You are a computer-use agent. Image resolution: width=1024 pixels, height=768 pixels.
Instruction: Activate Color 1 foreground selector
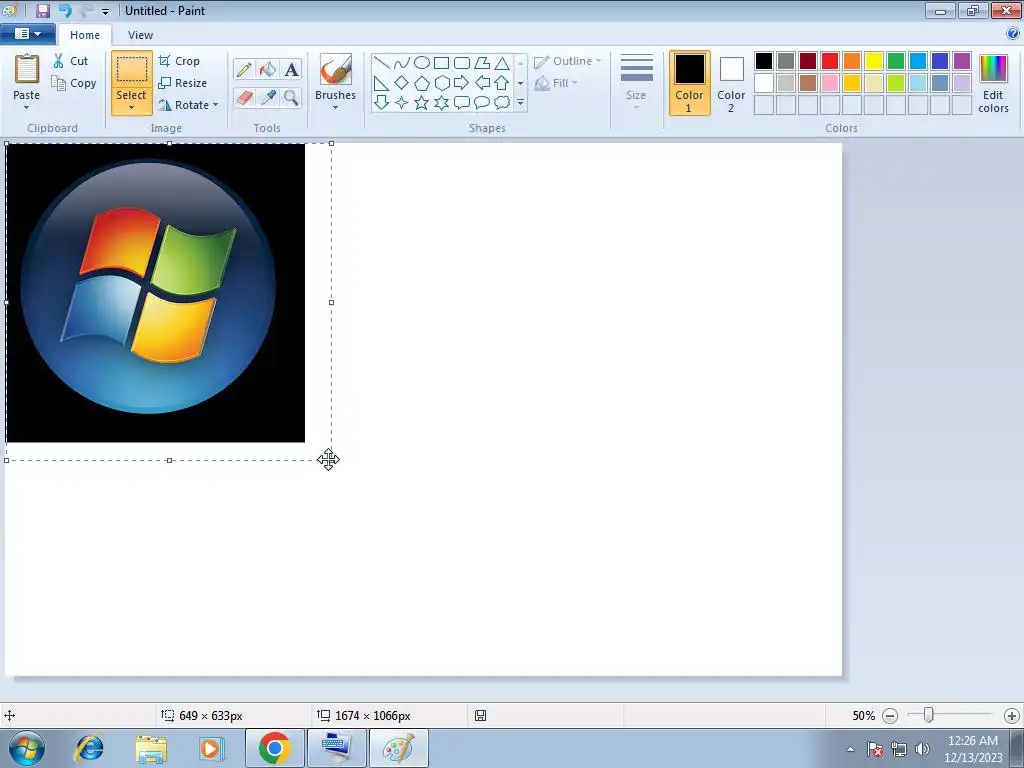[x=689, y=83]
